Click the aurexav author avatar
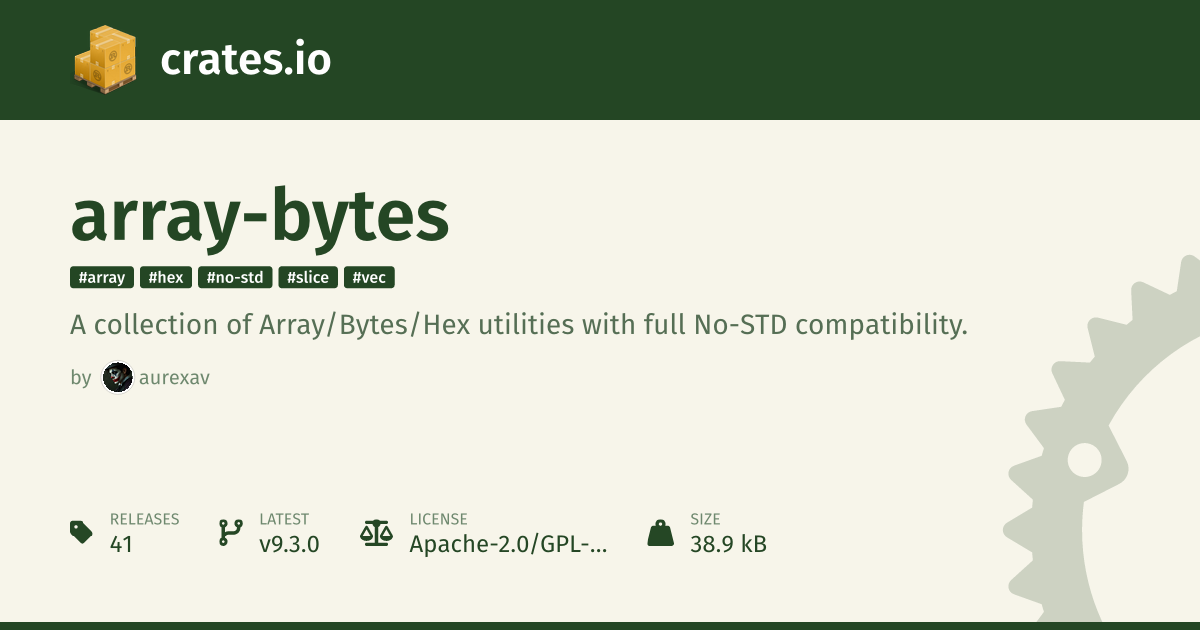 tap(117, 377)
